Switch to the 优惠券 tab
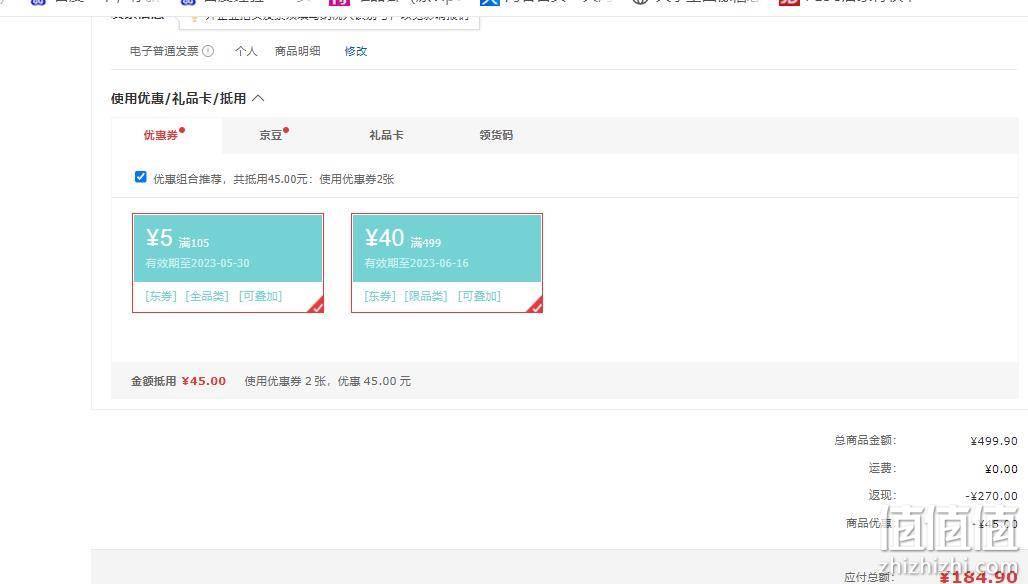The height and width of the screenshot is (584, 1028). [x=161, y=135]
